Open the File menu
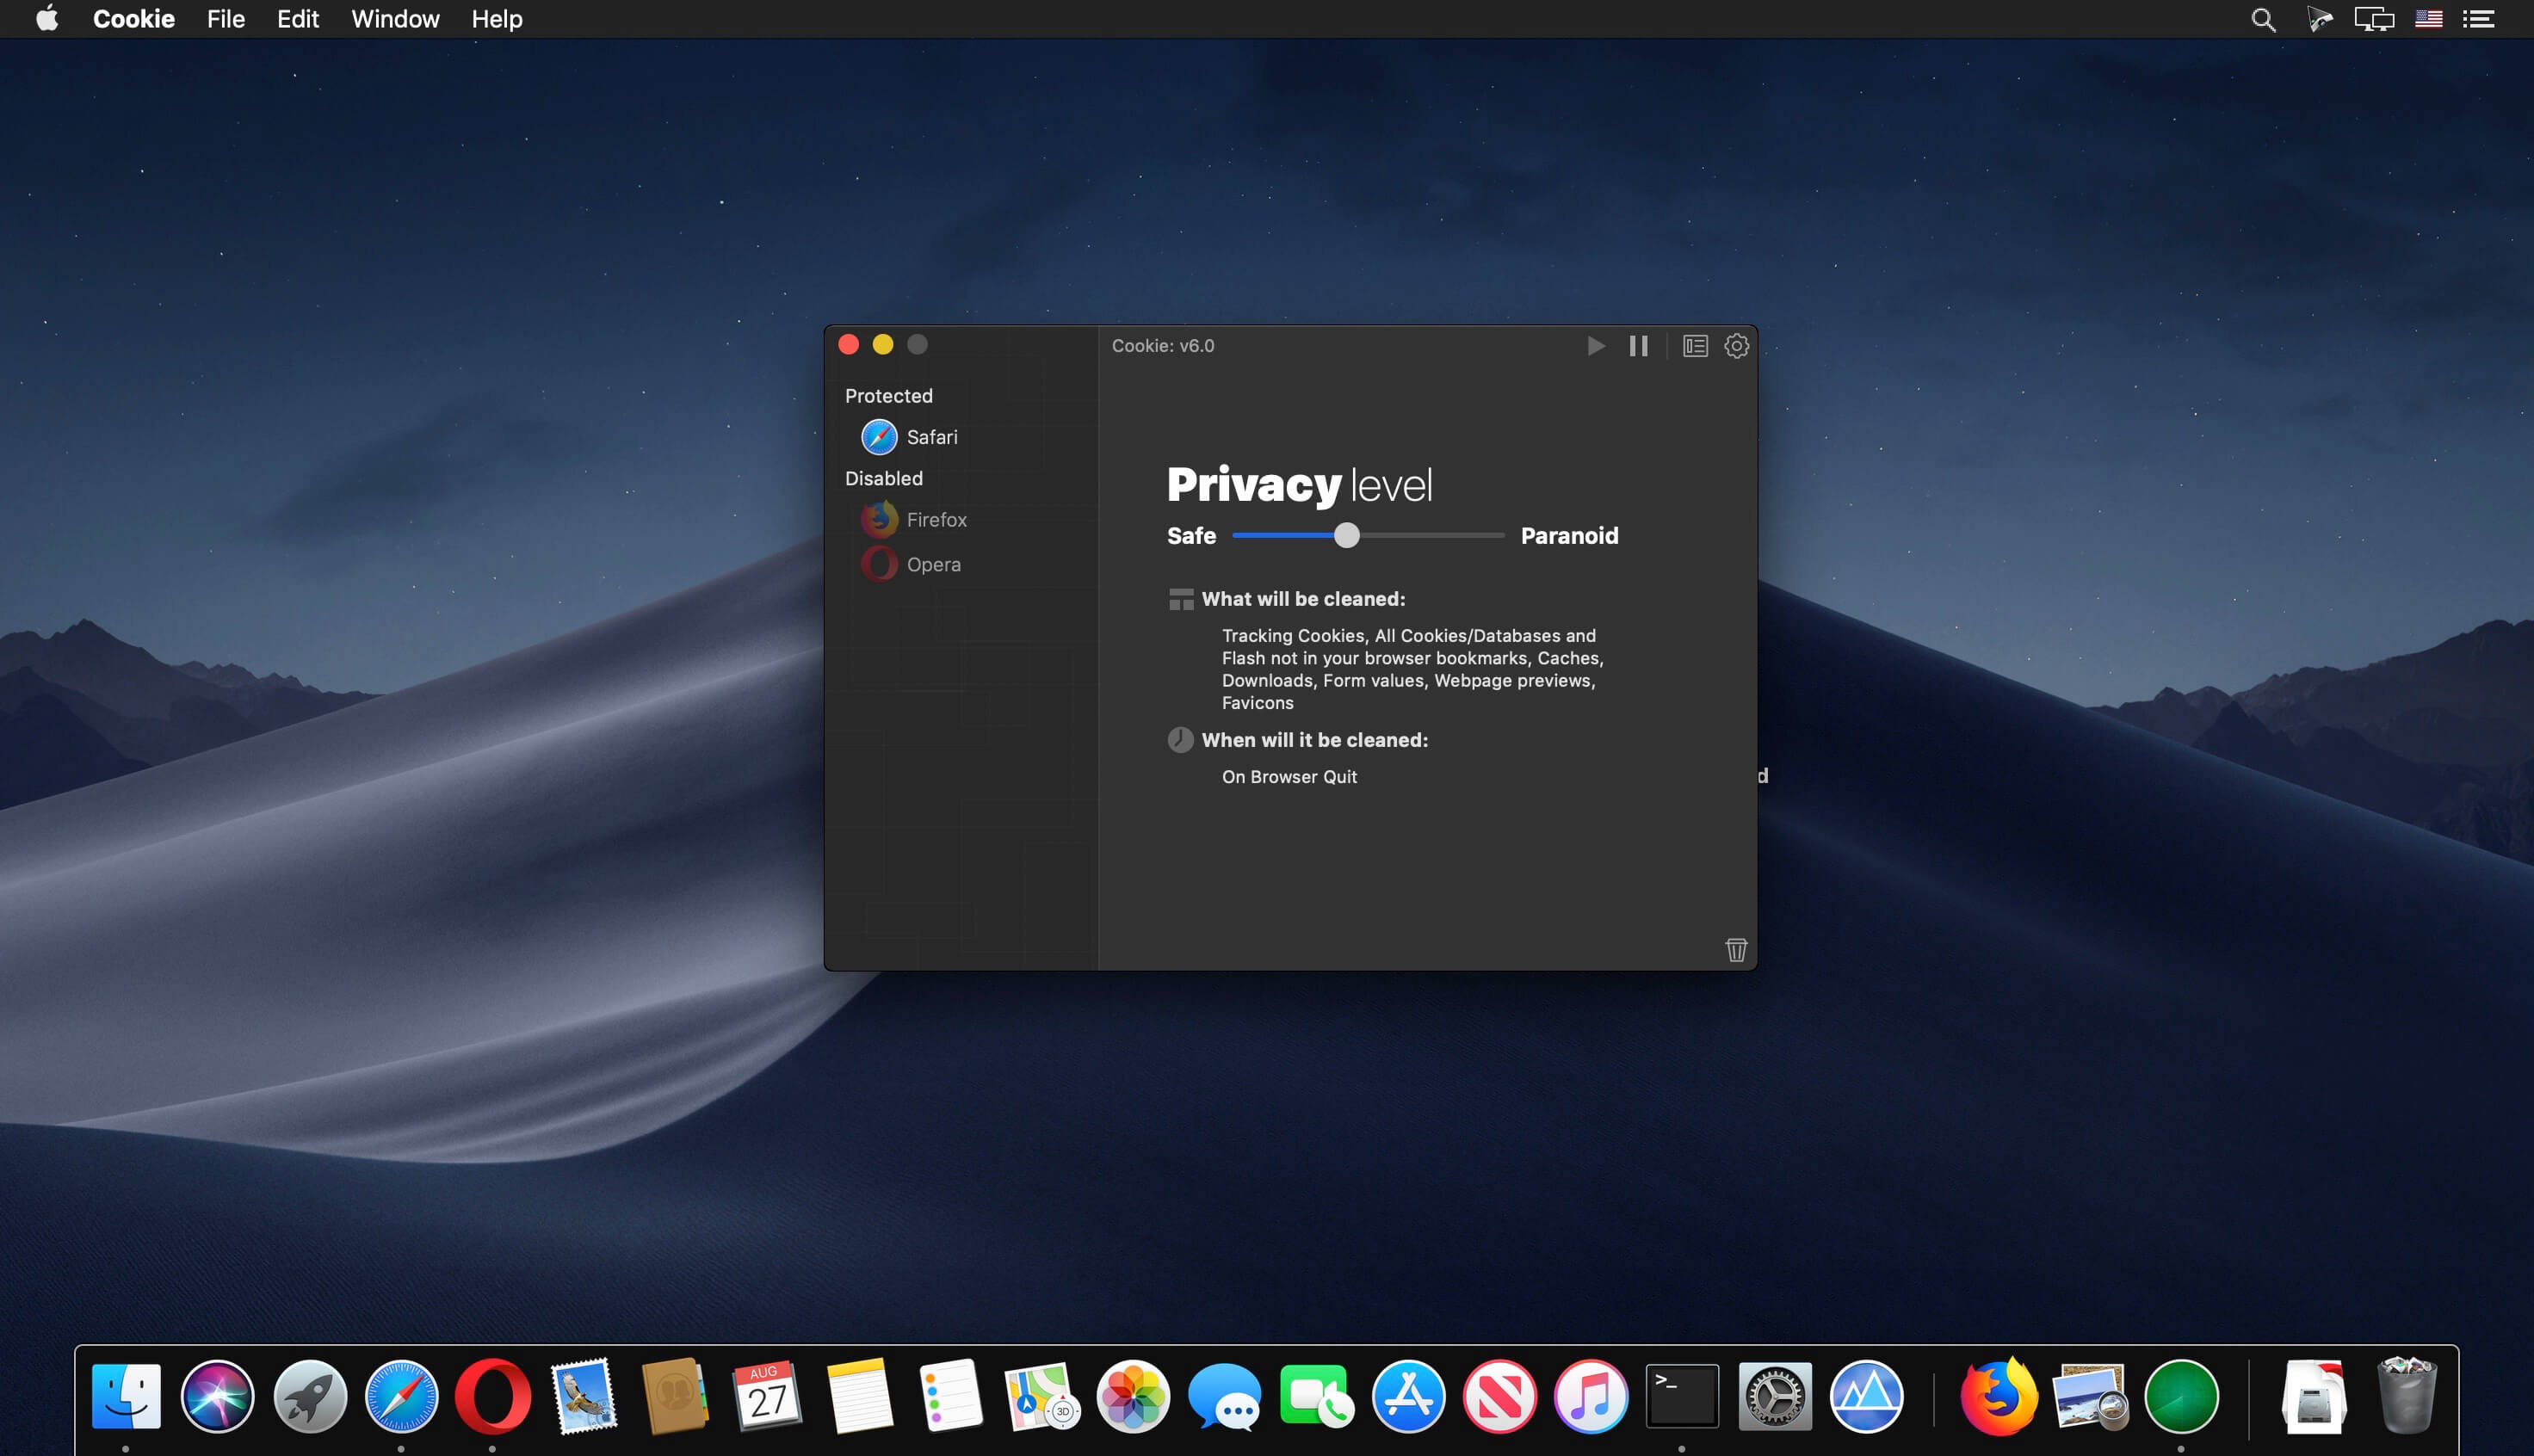2534x1456 pixels. (x=226, y=19)
